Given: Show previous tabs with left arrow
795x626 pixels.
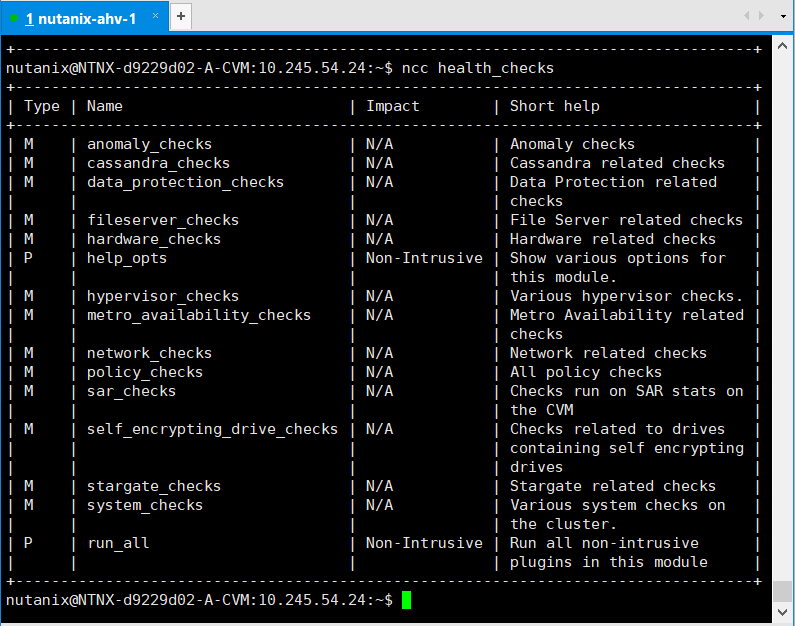Looking at the screenshot, I should tap(746, 16).
